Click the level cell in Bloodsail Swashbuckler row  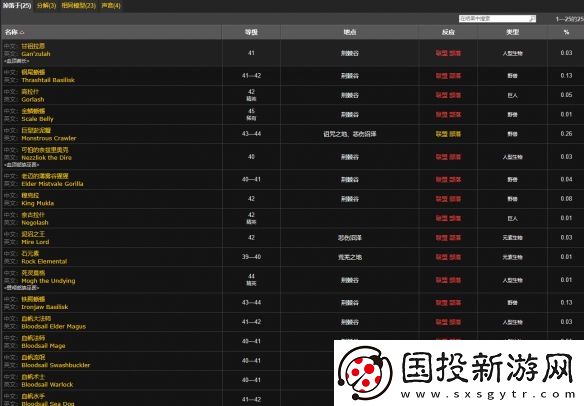tap(251, 361)
